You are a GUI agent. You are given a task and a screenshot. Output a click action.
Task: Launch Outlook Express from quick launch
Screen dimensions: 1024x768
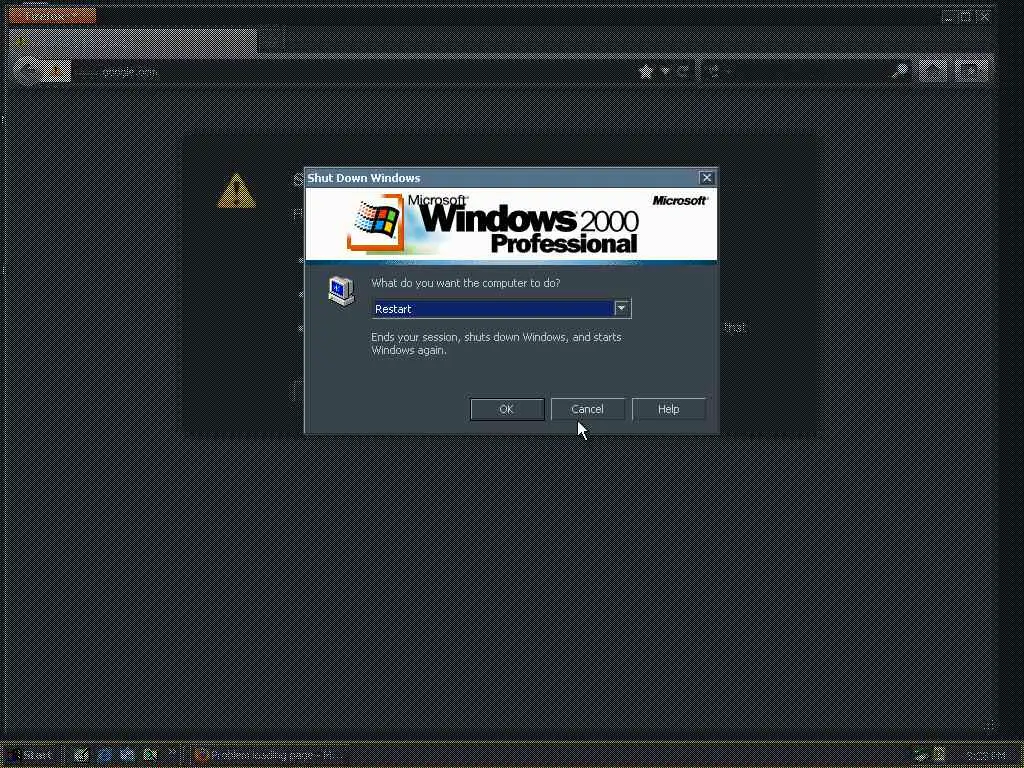click(x=127, y=755)
